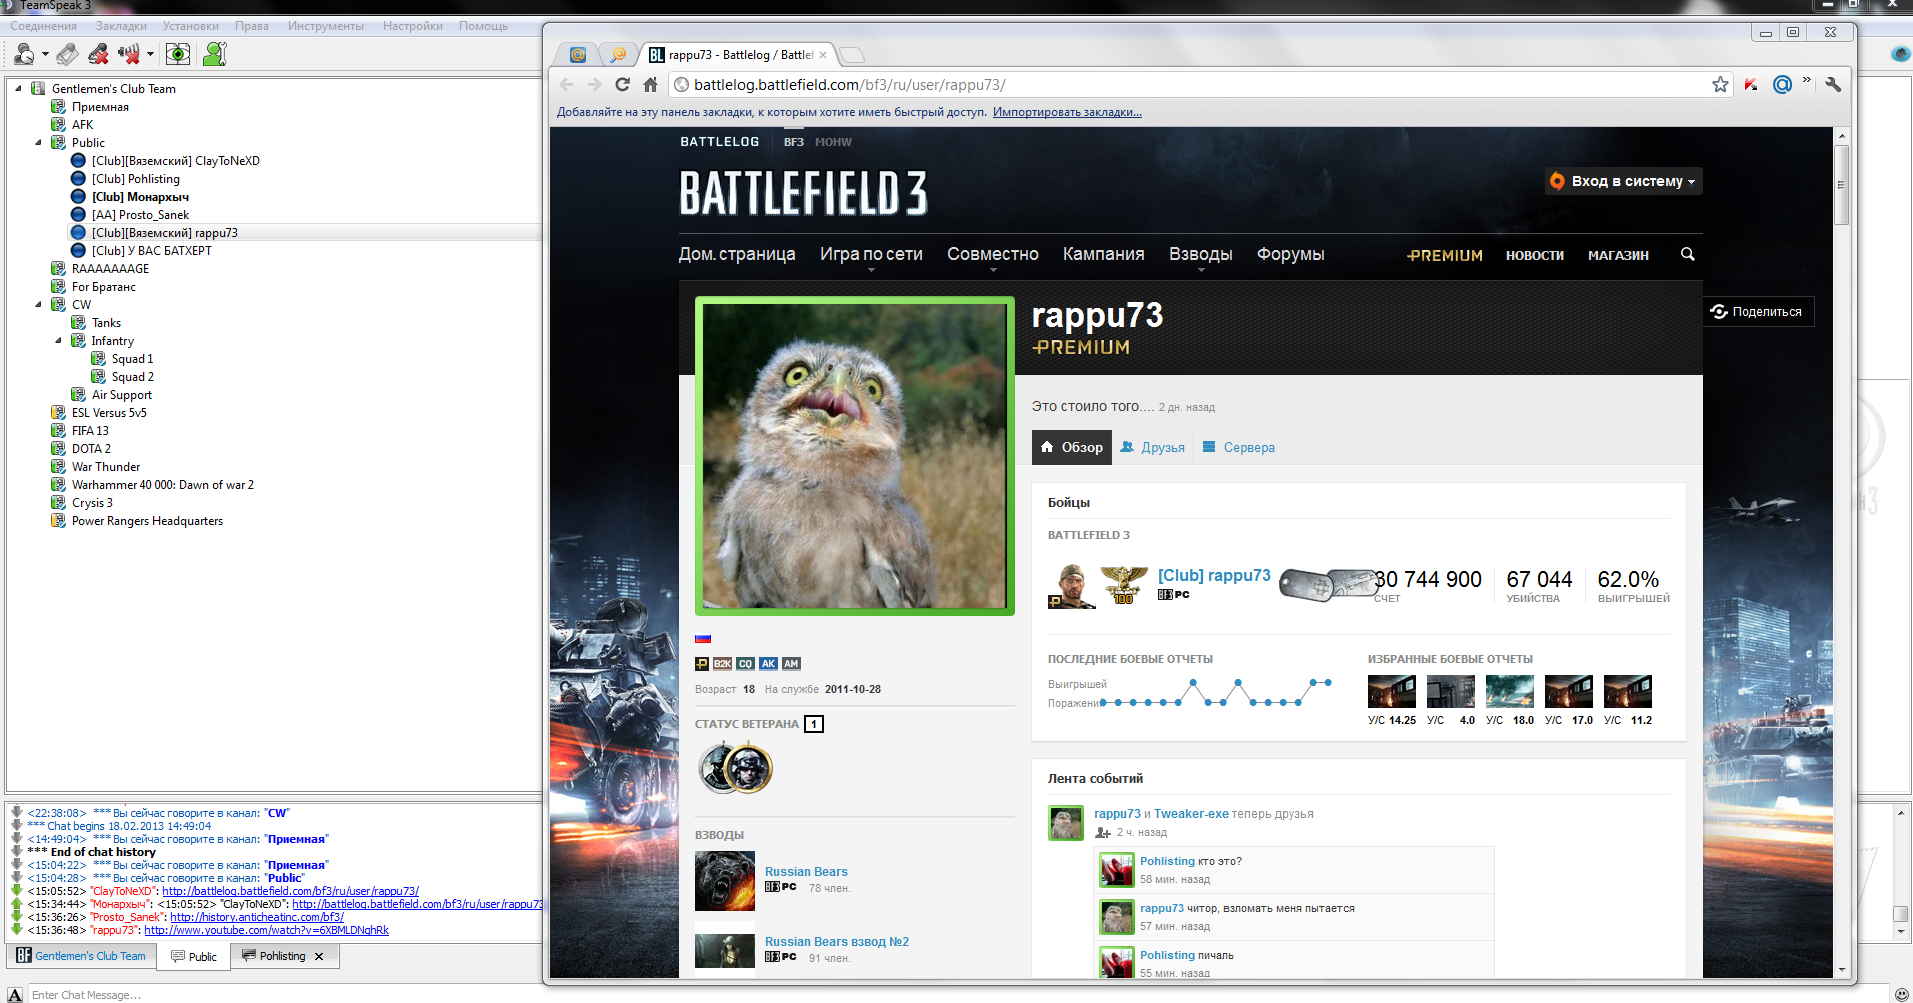
Task: Open the Russian Bears platoon link
Action: [x=805, y=872]
